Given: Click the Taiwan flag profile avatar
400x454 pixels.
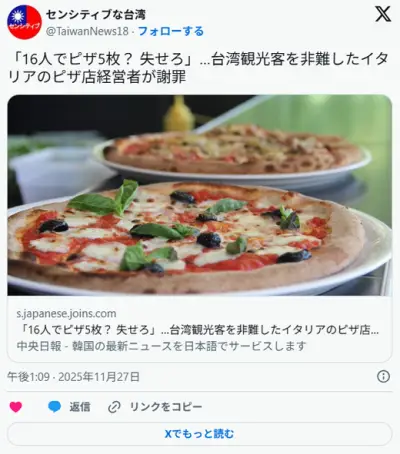Looking at the screenshot, I should tap(24, 23).
